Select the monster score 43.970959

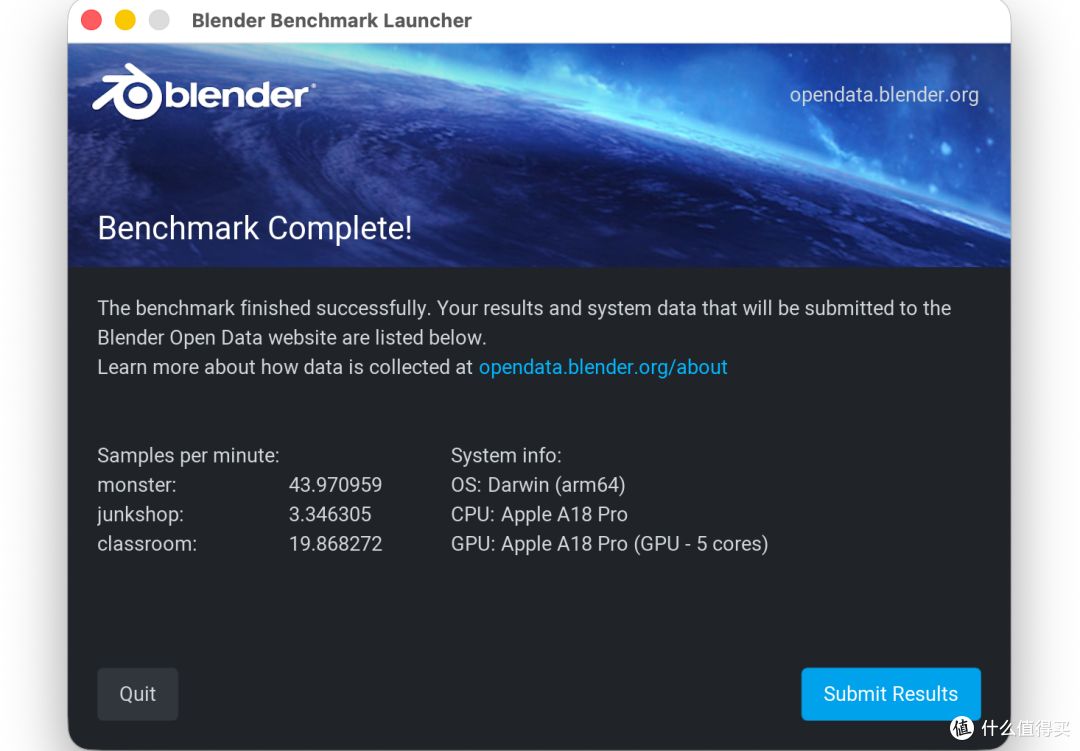tap(335, 485)
